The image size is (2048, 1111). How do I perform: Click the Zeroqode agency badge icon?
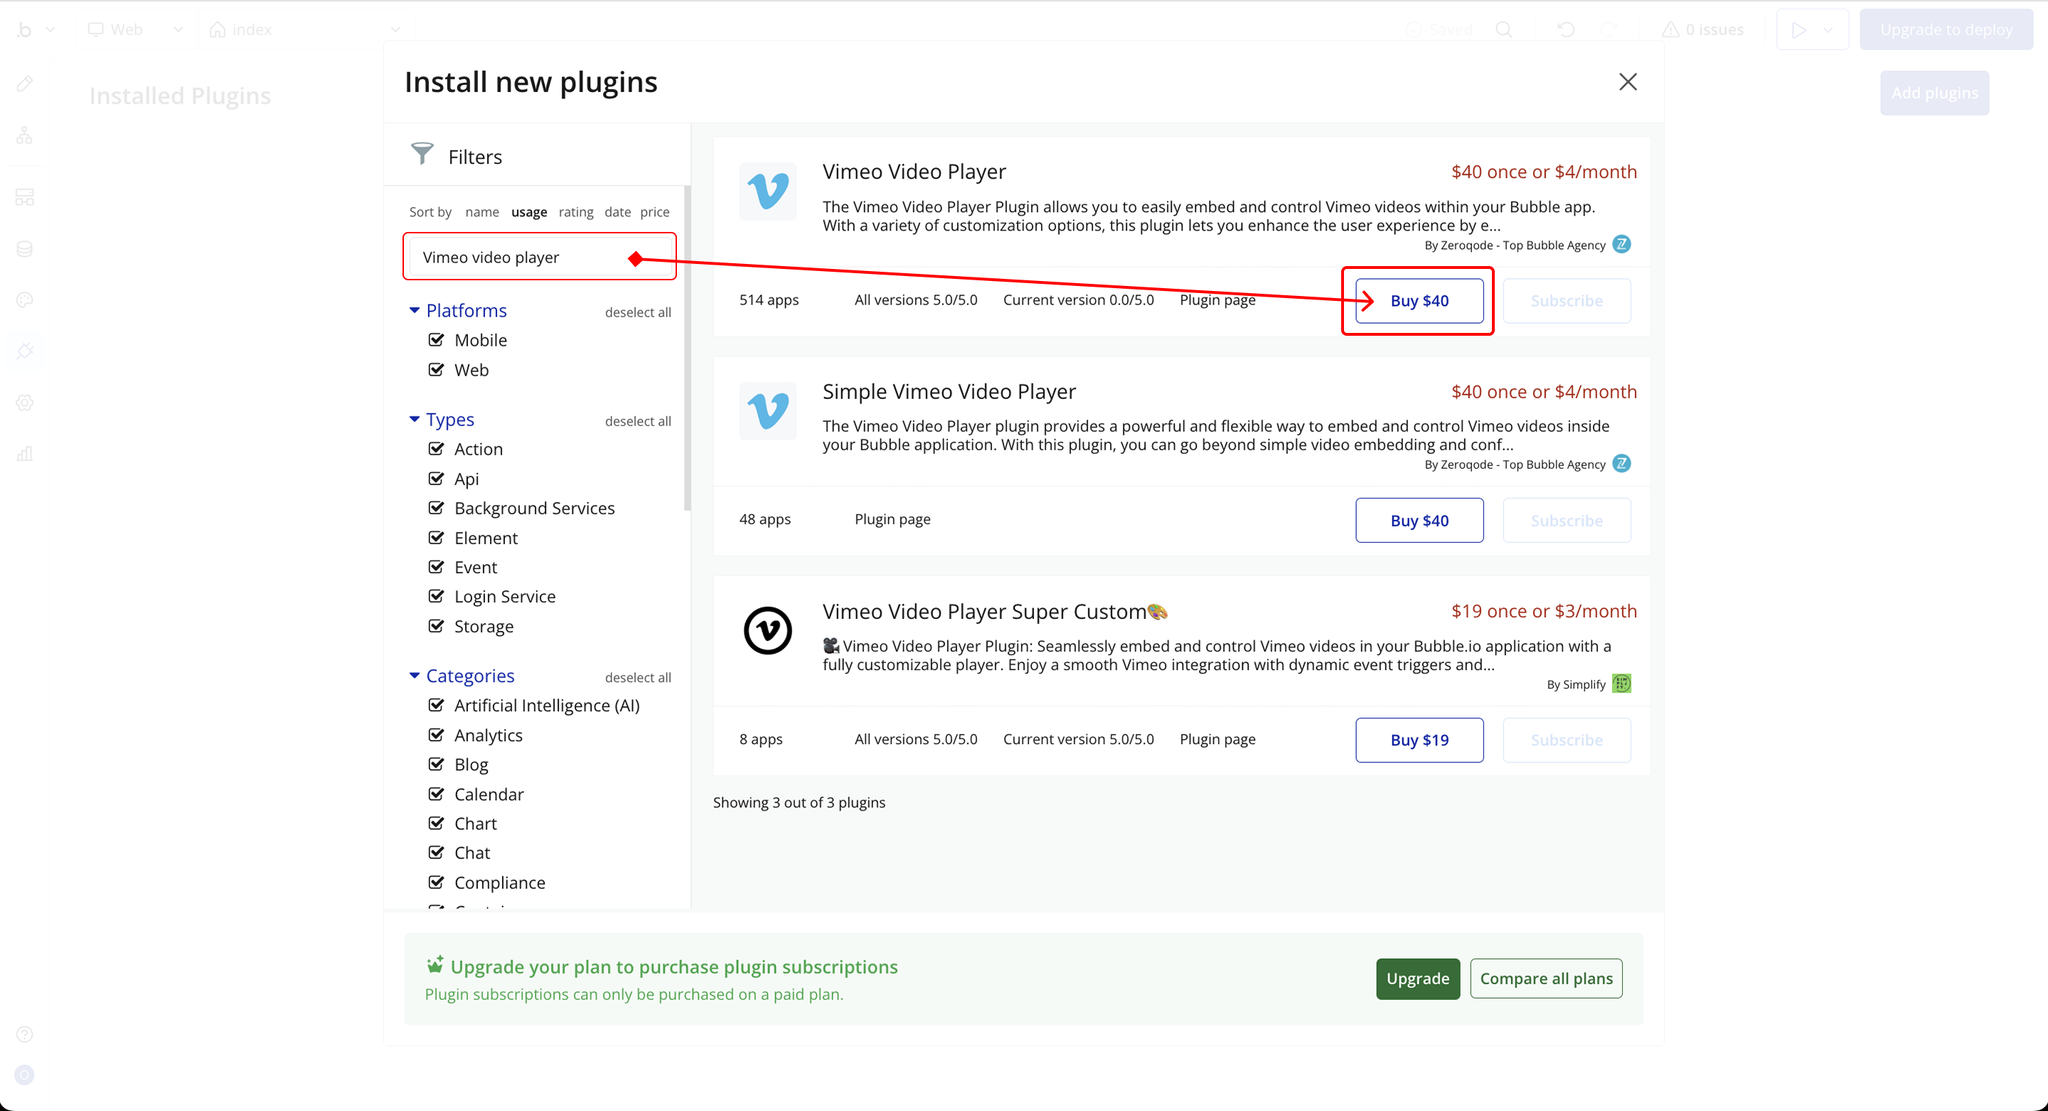[x=1622, y=244]
